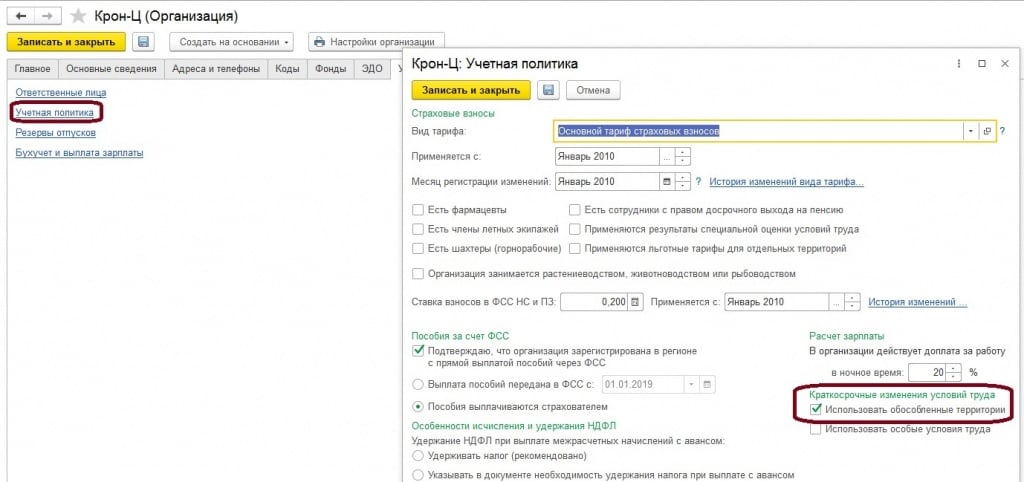Switch to the Основные сведения tab

[110, 69]
